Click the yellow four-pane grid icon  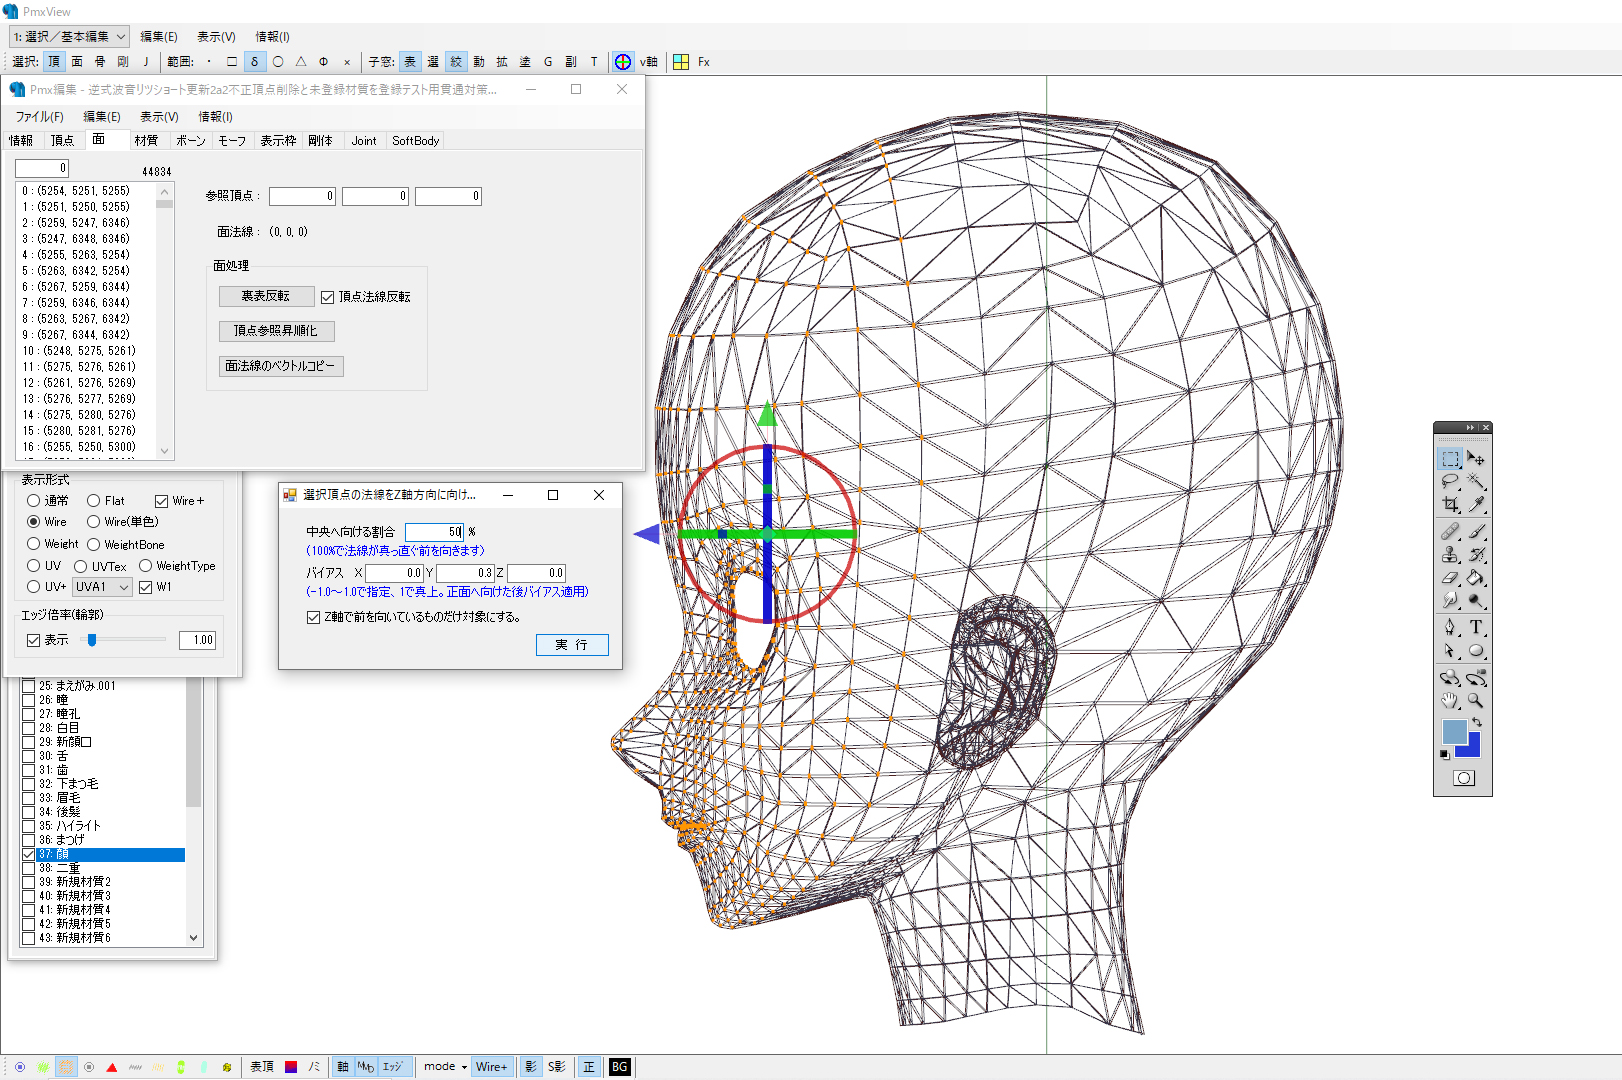(681, 62)
